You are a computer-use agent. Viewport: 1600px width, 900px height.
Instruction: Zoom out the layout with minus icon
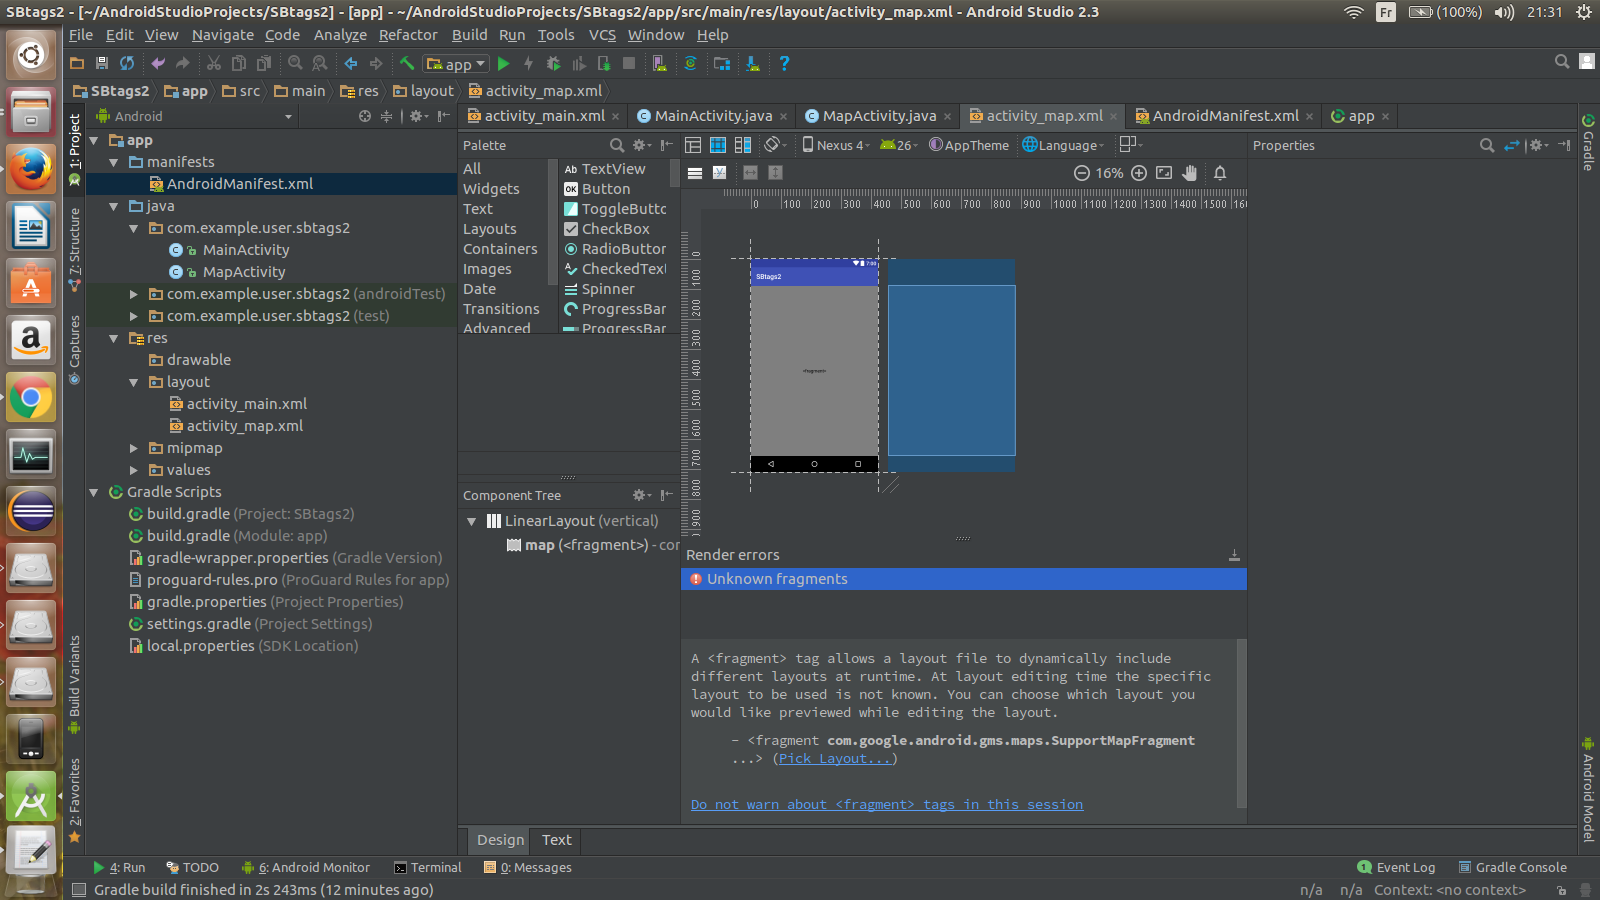point(1081,173)
